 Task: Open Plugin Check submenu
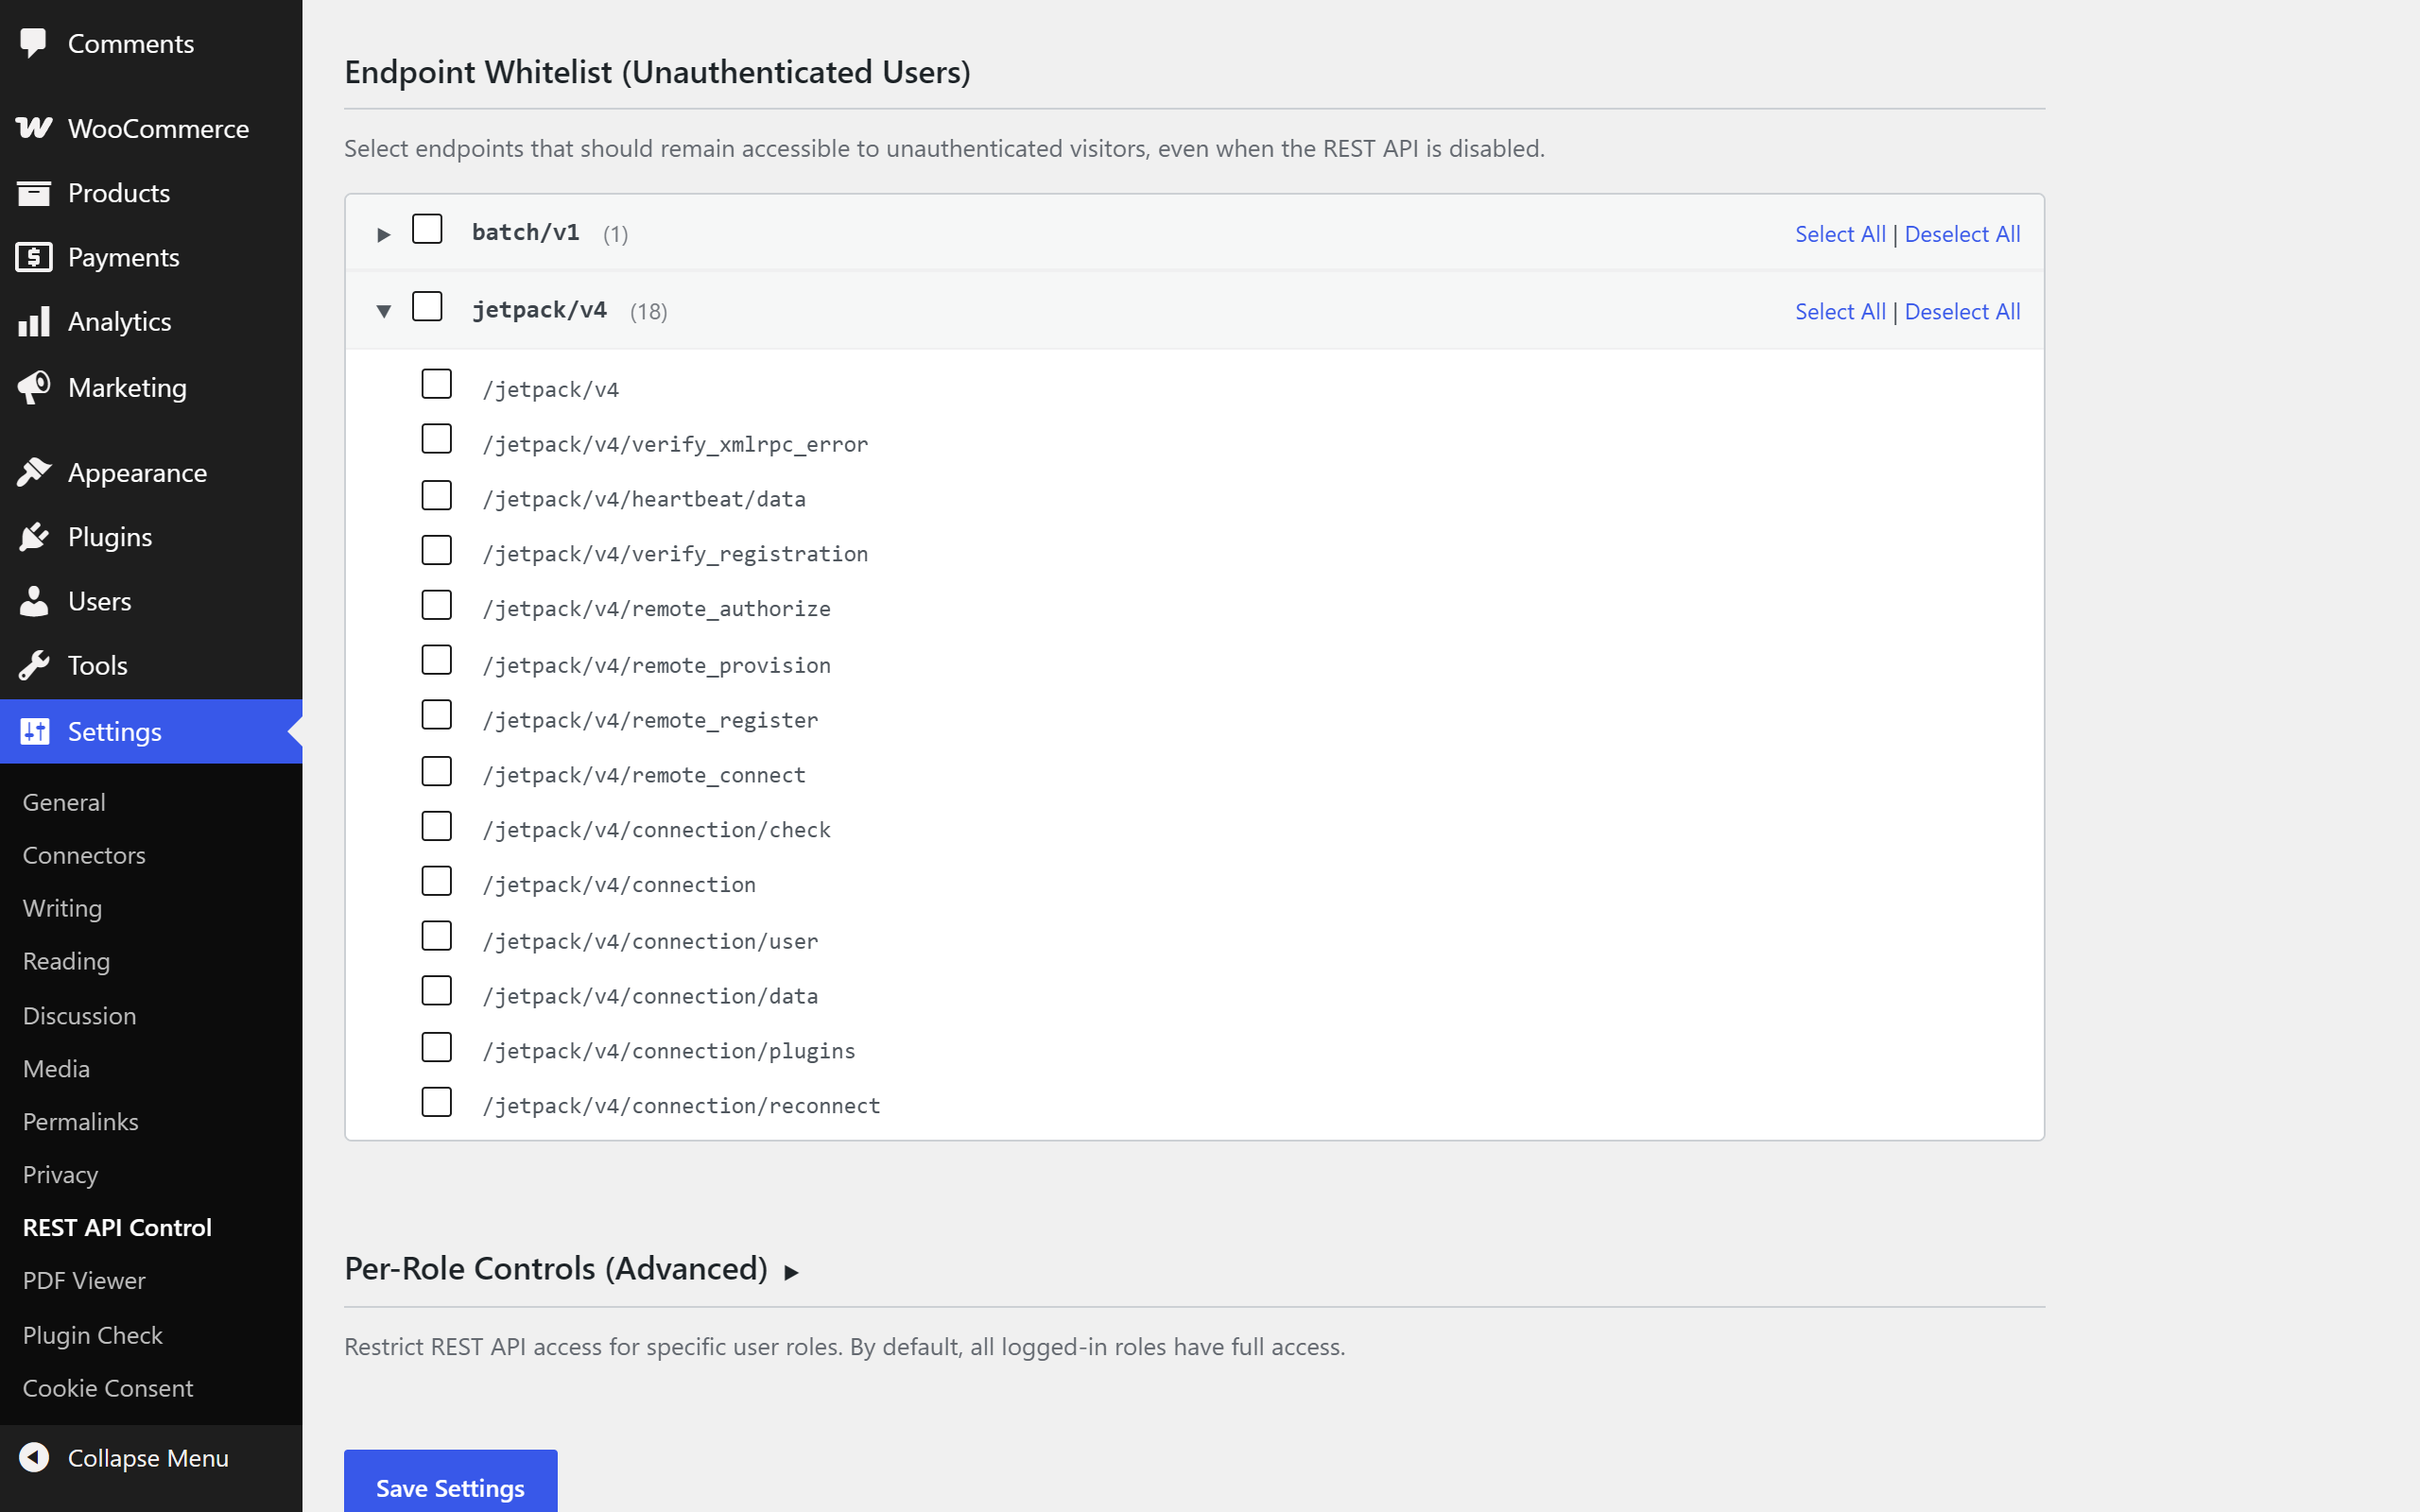pos(92,1335)
